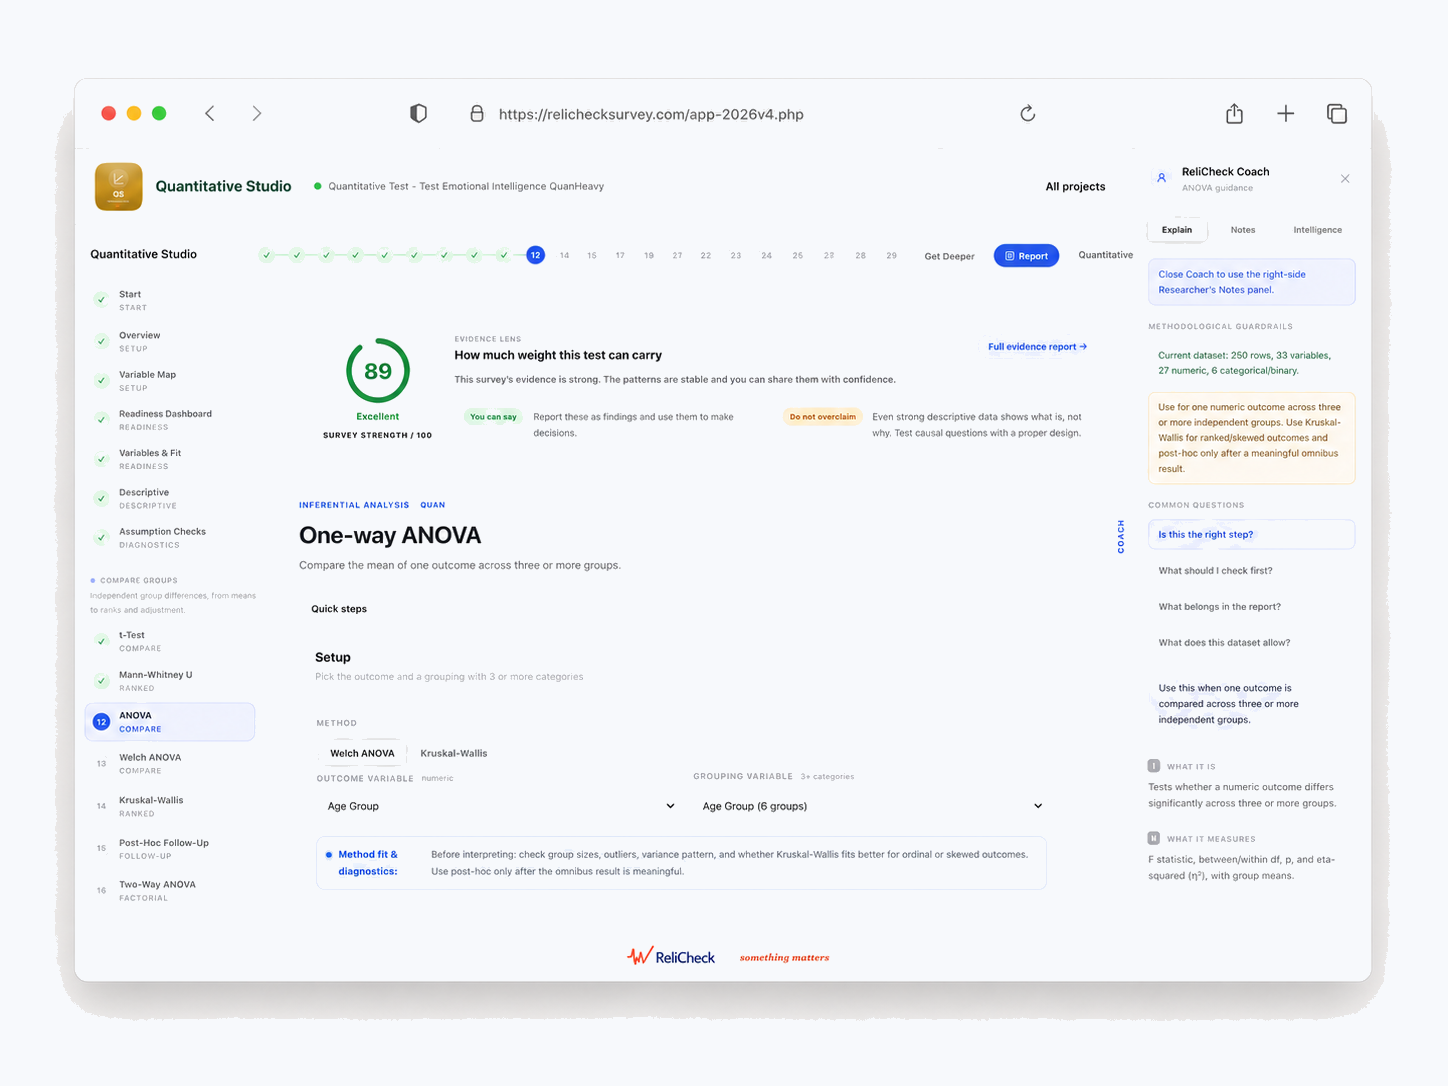Screen dimensions: 1448x1086
Task: Select the Kruskal-Wallis method option
Action: pos(454,753)
